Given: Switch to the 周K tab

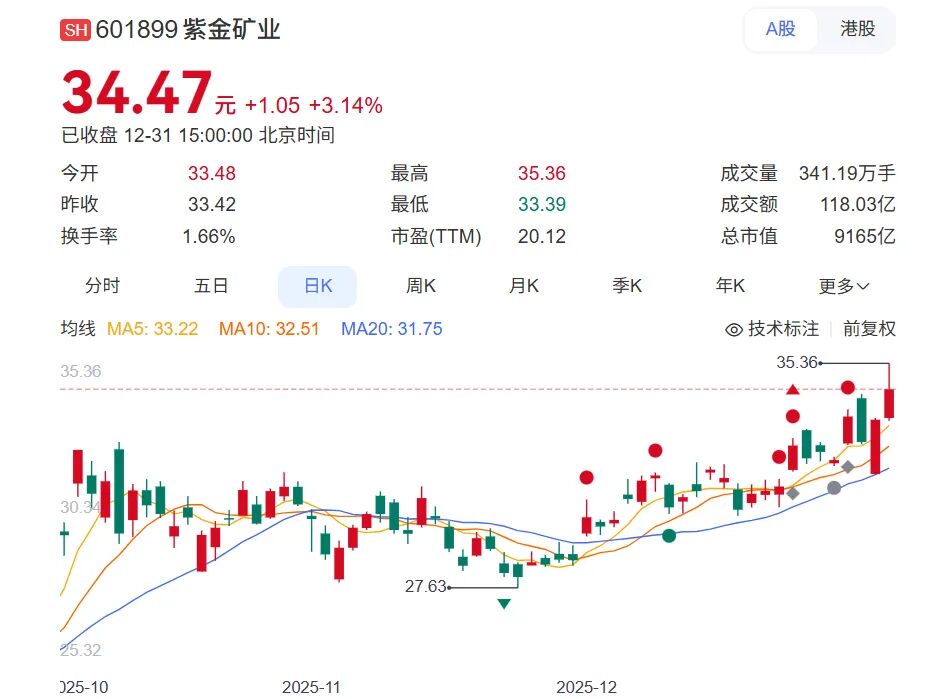Looking at the screenshot, I should (x=421, y=286).
